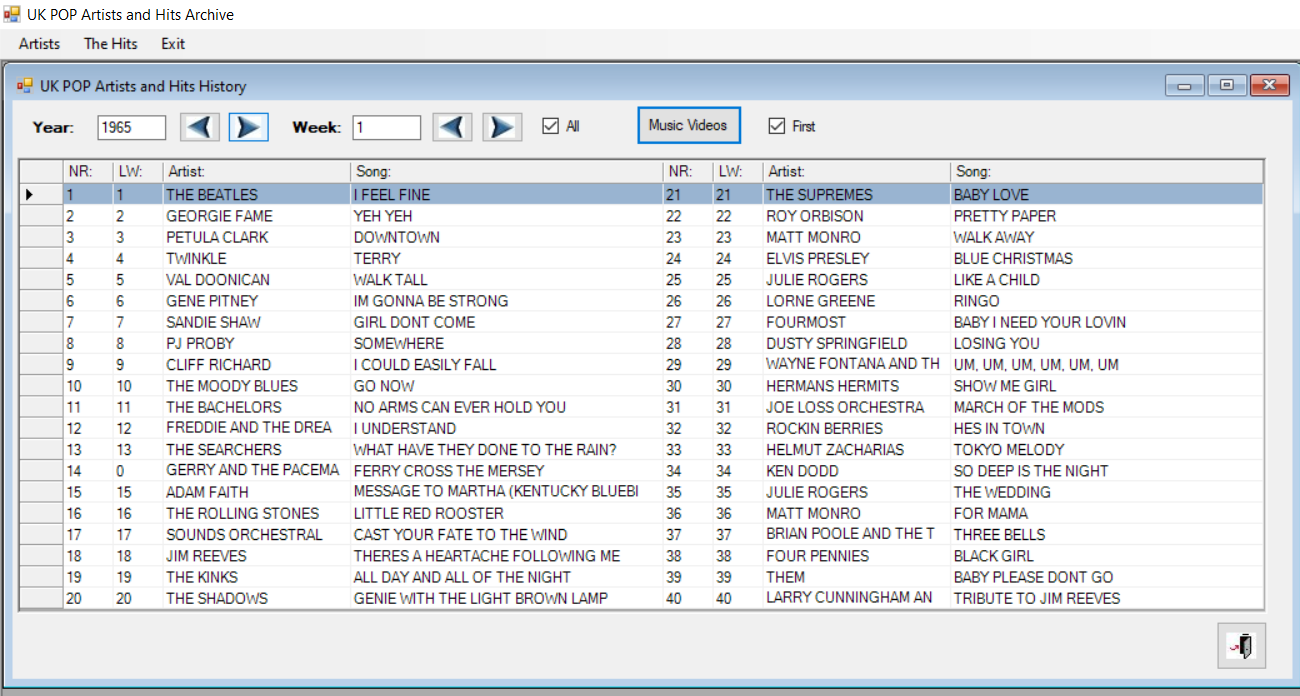Select THE MOODY BLUES artist cell
The width and height of the screenshot is (1300, 696).
click(x=257, y=386)
